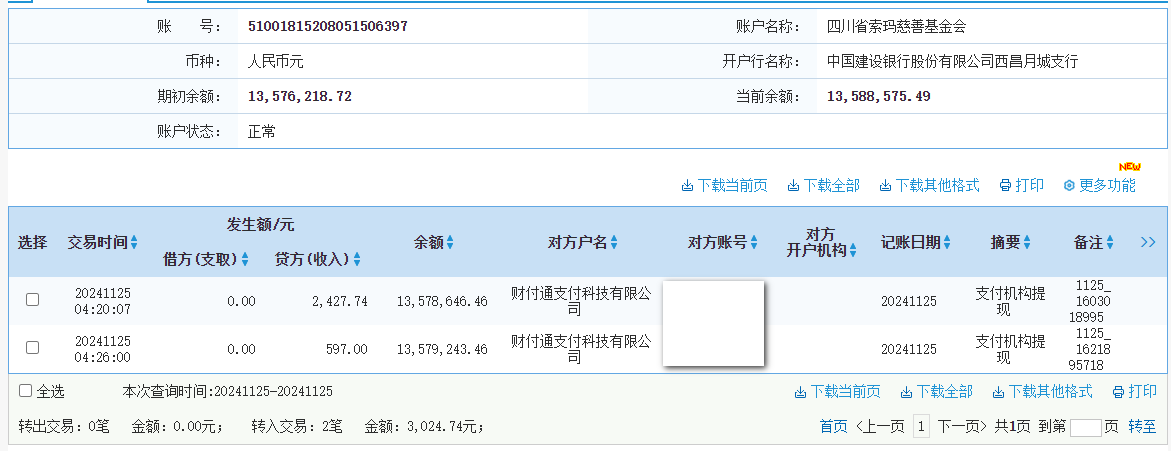Image resolution: width=1171 pixels, height=451 pixels.
Task: Select credit amount 597.00
Action: [347, 349]
